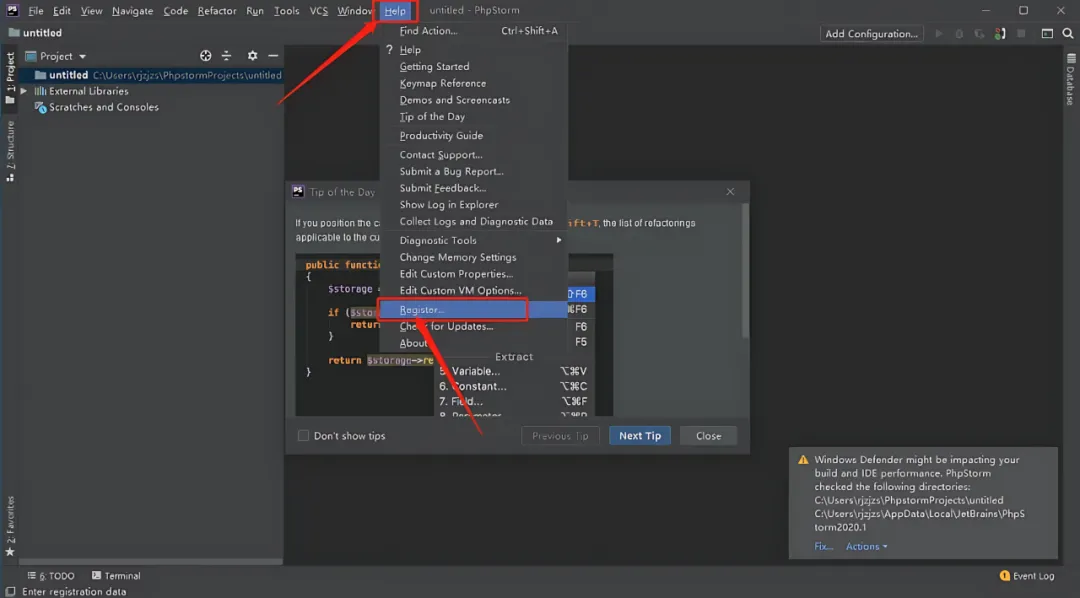This screenshot has width=1080, height=598.
Task: Choose Keymap Reference menu entry
Action: (473, 83)
